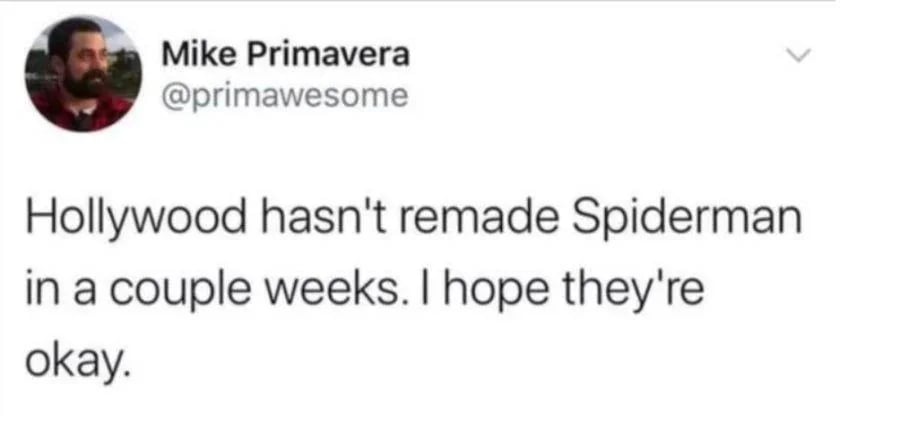This screenshot has width=900, height=442.
Task: Open the tweet options chevron menu
Action: 794,59
